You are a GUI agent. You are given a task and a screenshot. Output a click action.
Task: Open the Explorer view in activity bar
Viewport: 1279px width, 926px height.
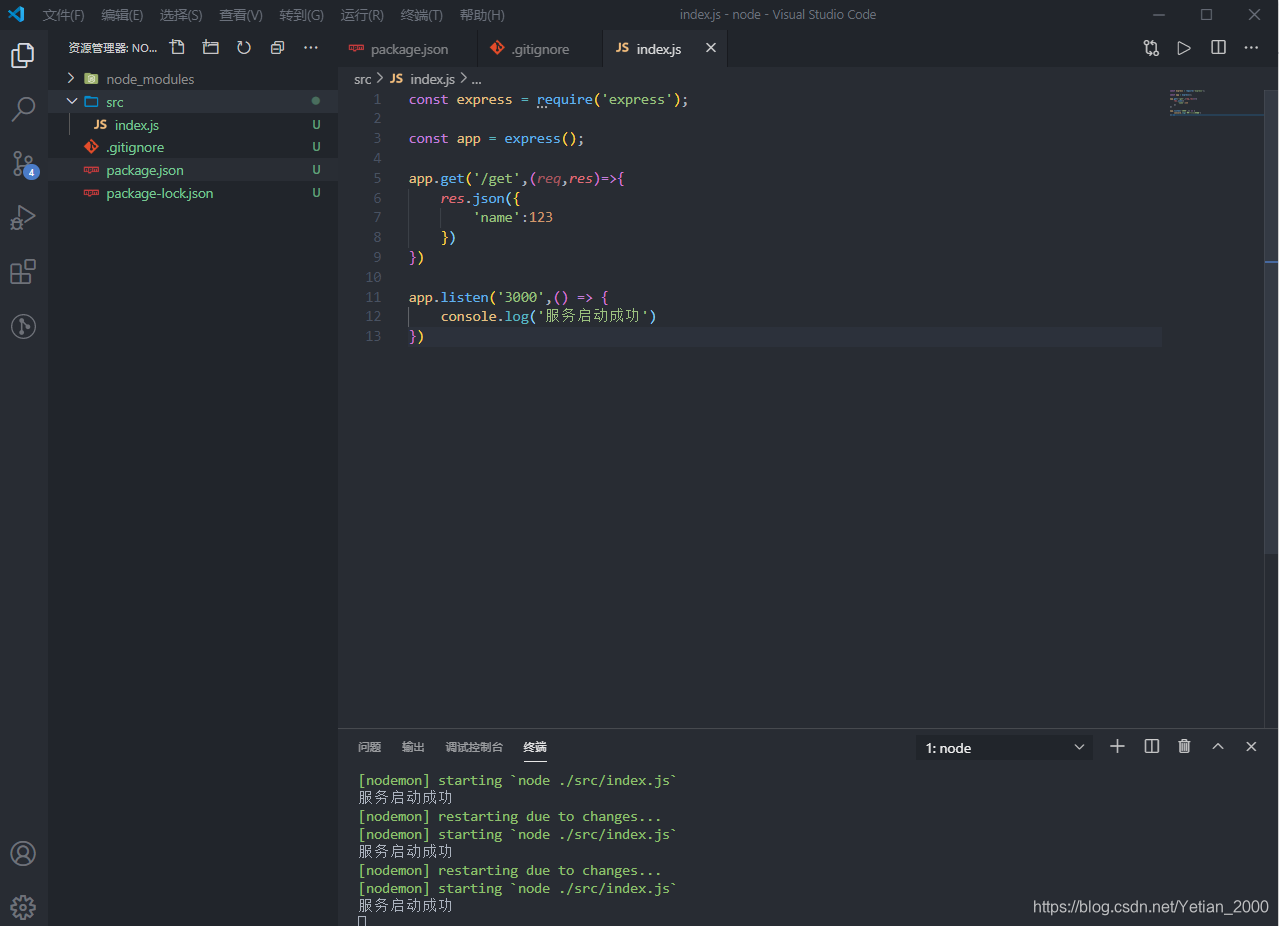[x=23, y=55]
